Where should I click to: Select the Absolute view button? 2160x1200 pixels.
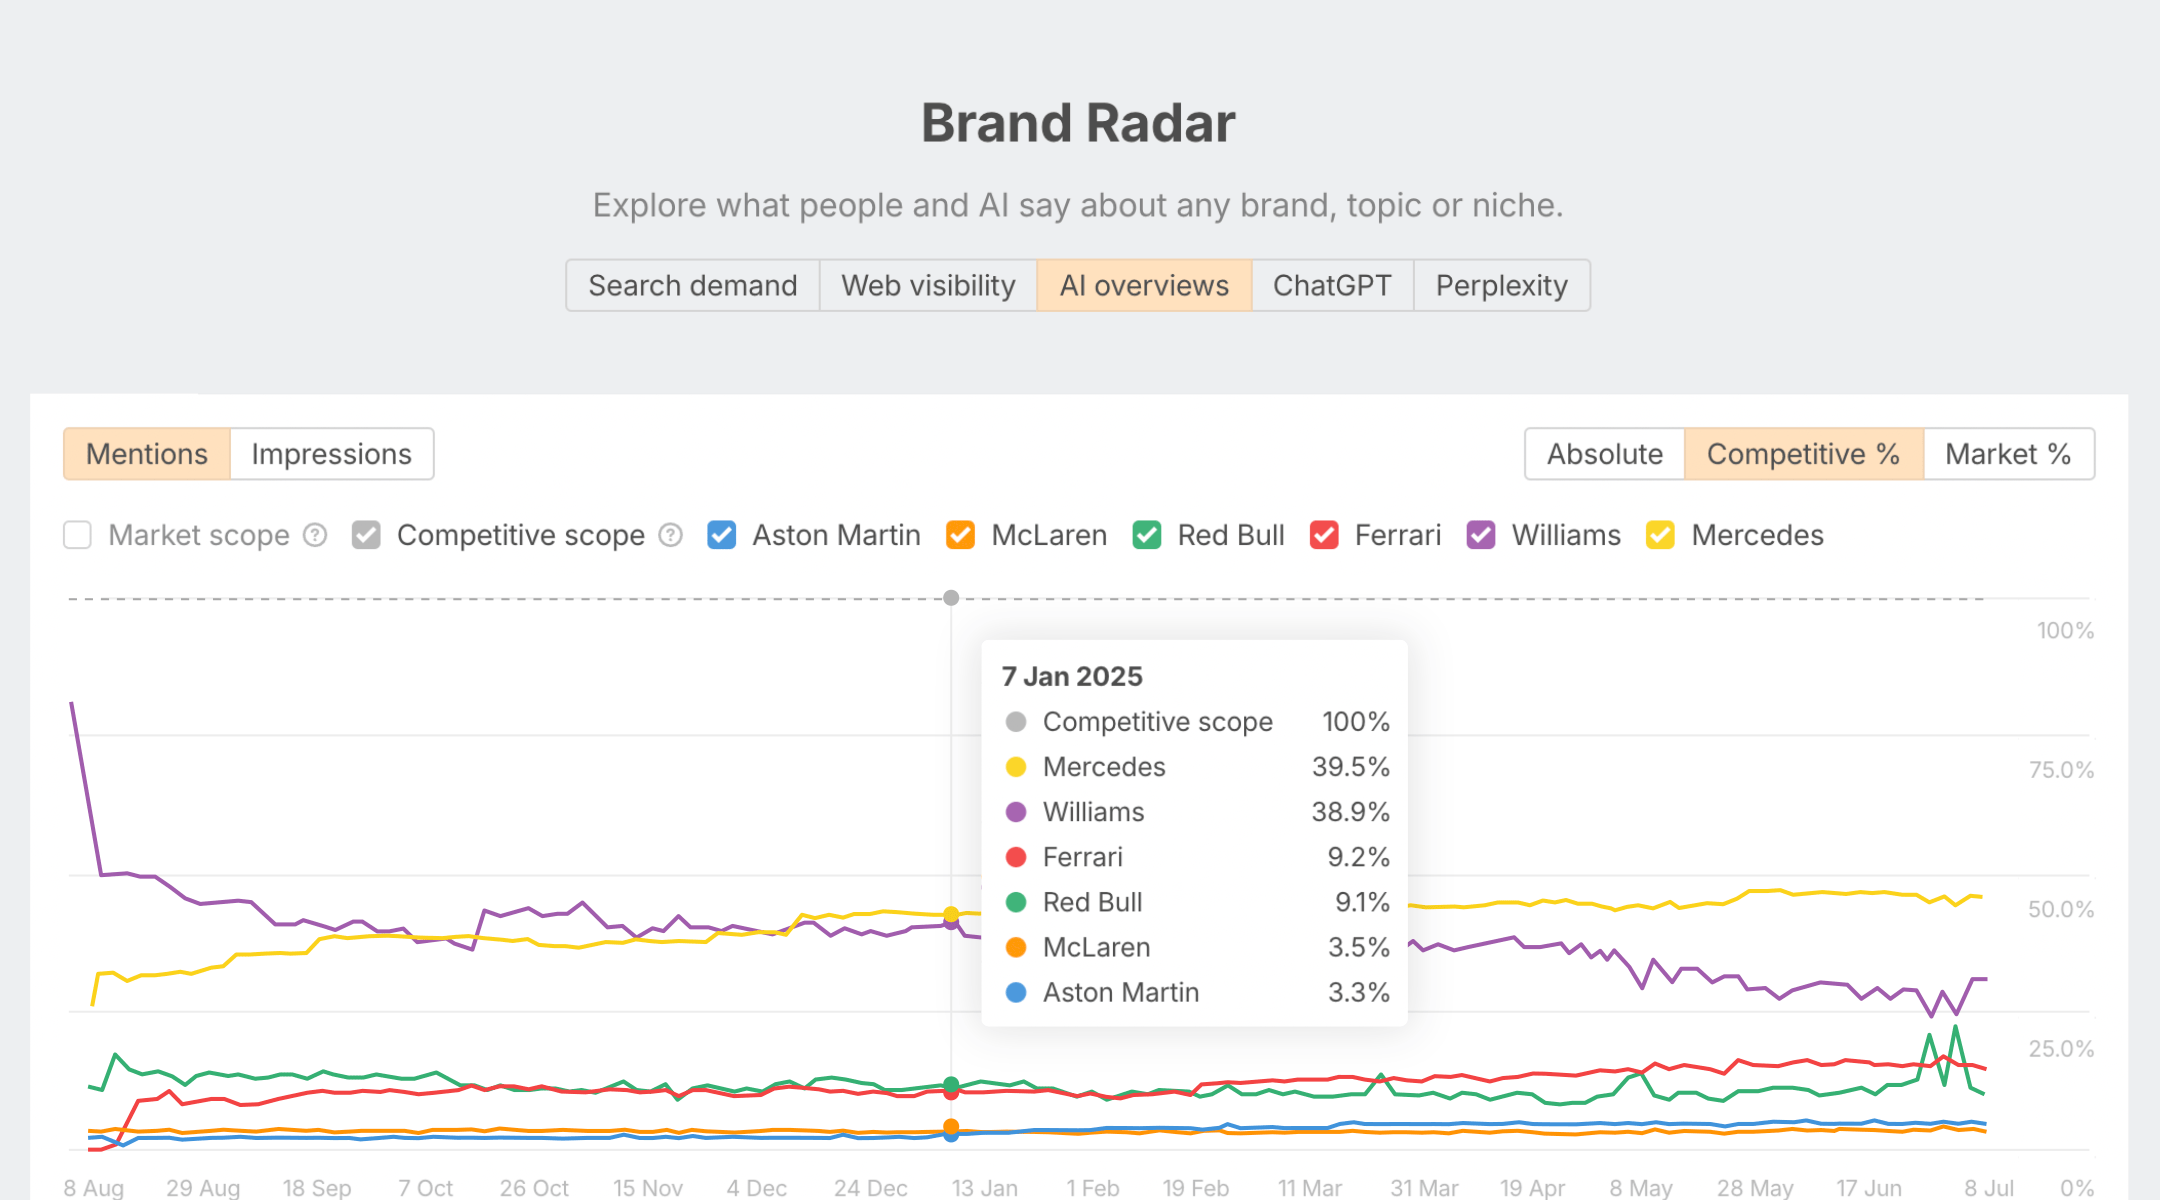(x=1604, y=454)
